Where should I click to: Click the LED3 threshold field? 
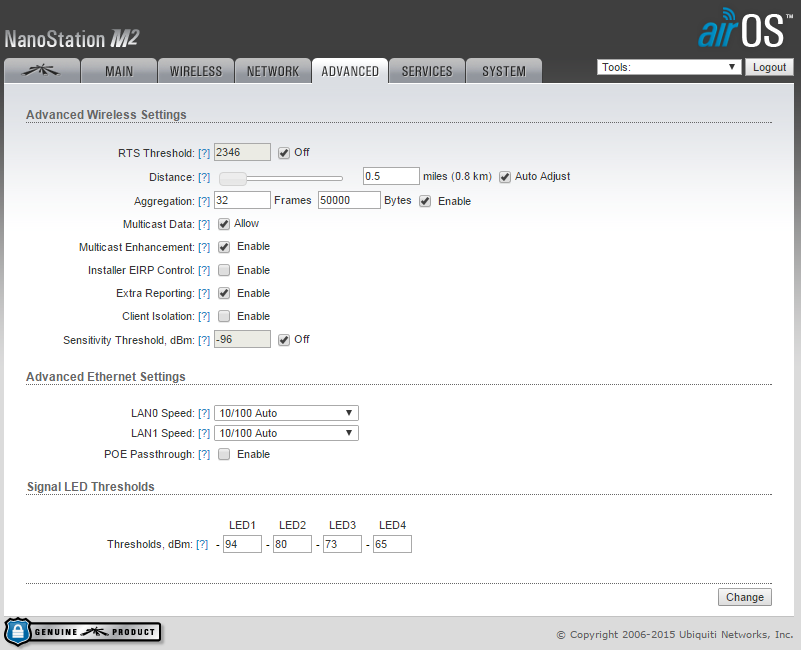342,544
